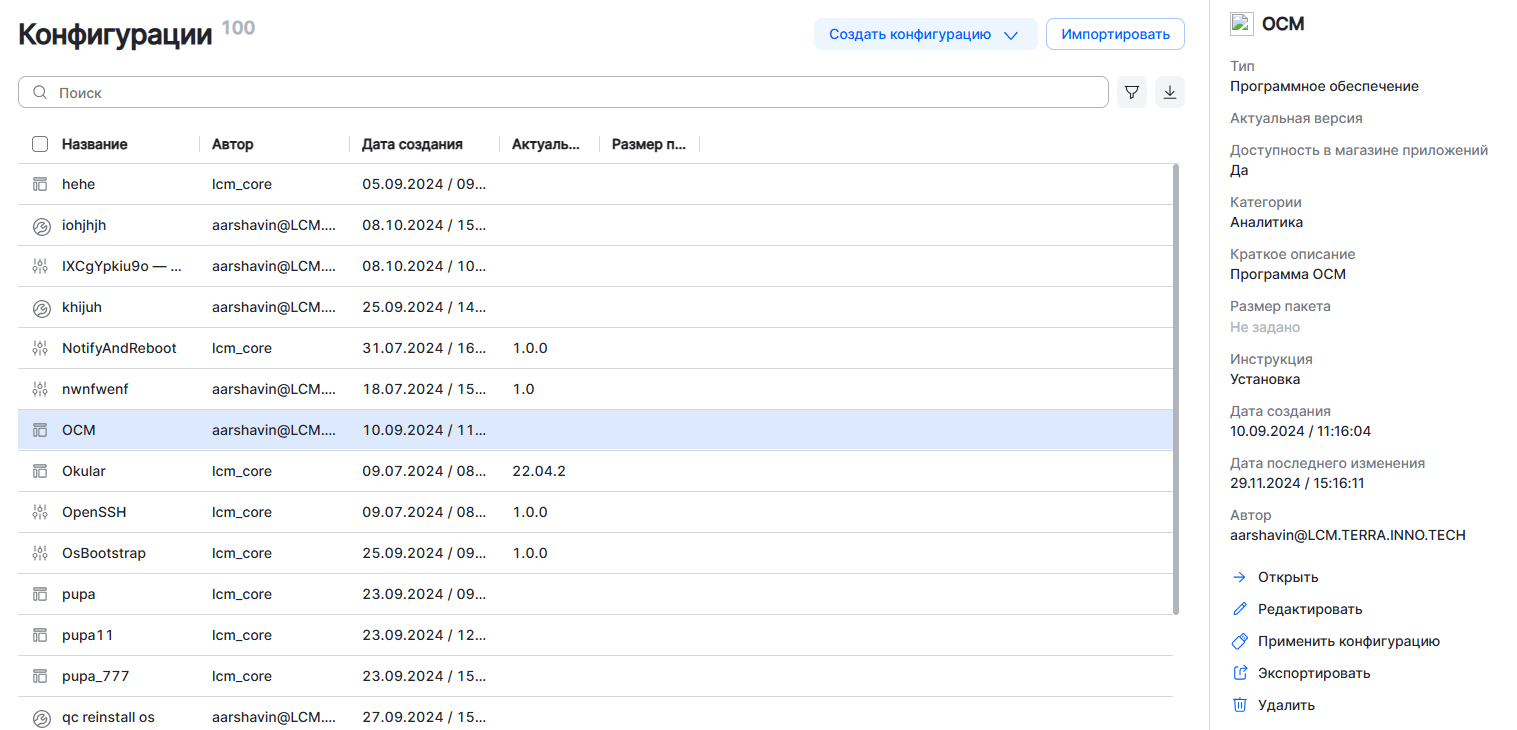Sort by the Дата создания column header

(x=412, y=144)
